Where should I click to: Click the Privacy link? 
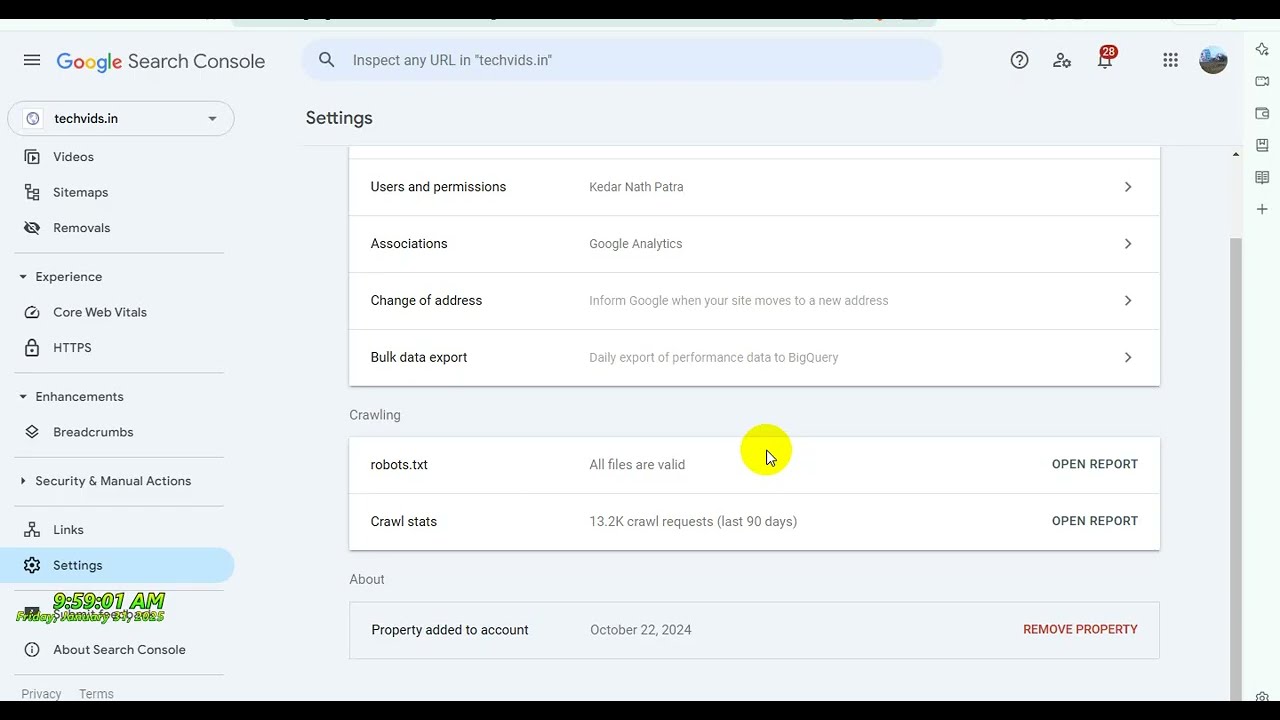coord(41,694)
